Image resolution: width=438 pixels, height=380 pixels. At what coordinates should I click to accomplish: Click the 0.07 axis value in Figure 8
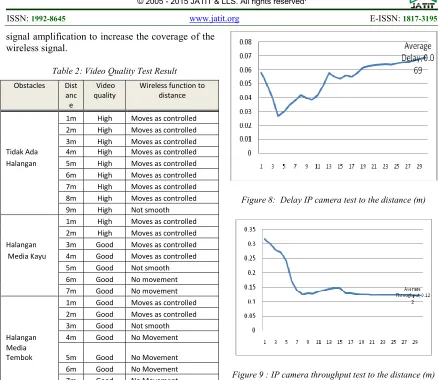tap(246, 56)
